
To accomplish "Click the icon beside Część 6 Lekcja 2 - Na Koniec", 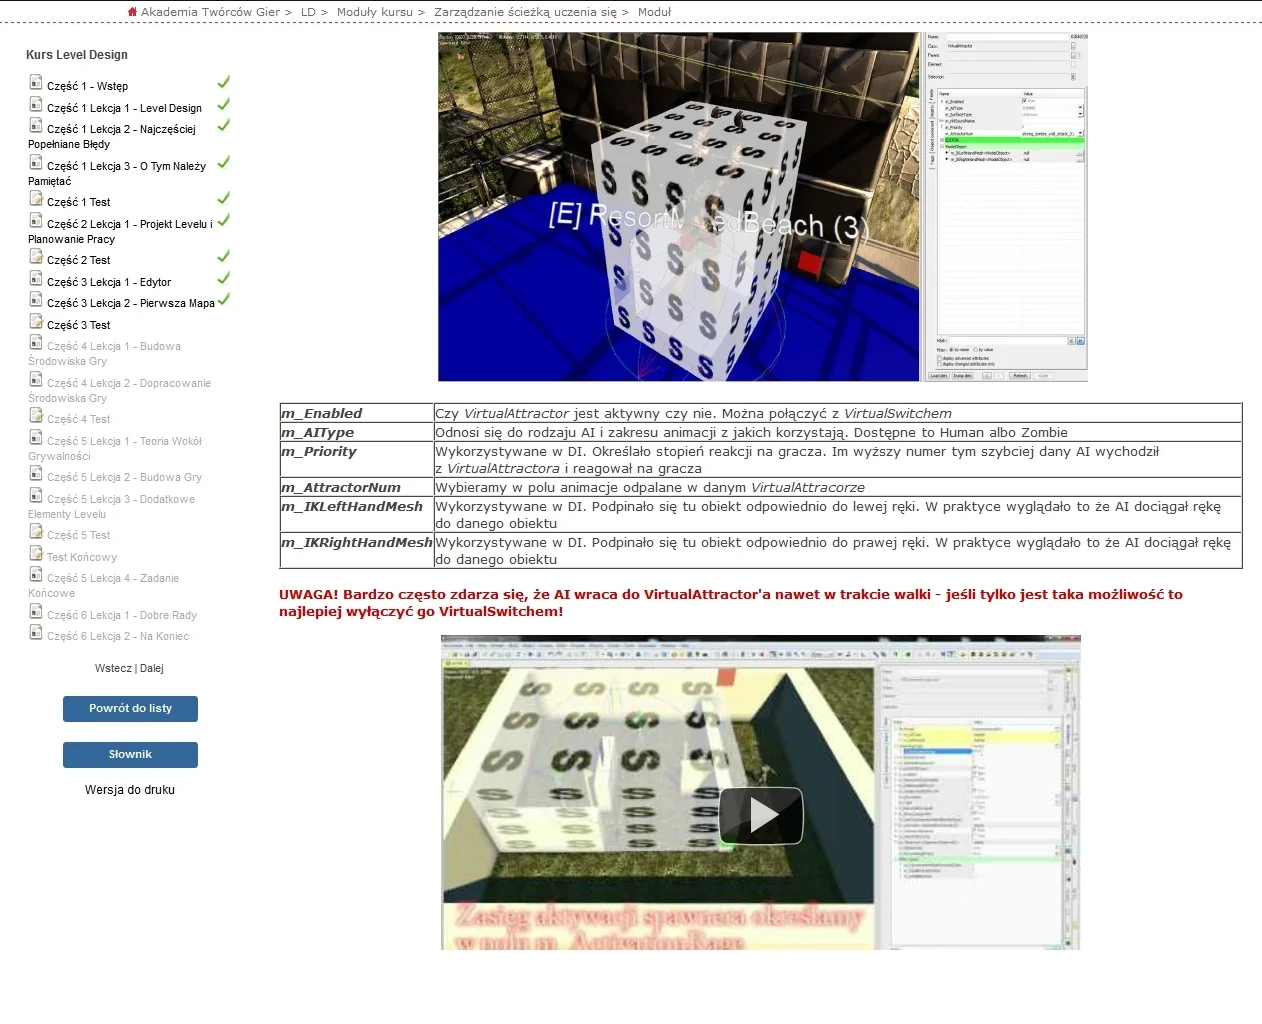I will point(36,632).
